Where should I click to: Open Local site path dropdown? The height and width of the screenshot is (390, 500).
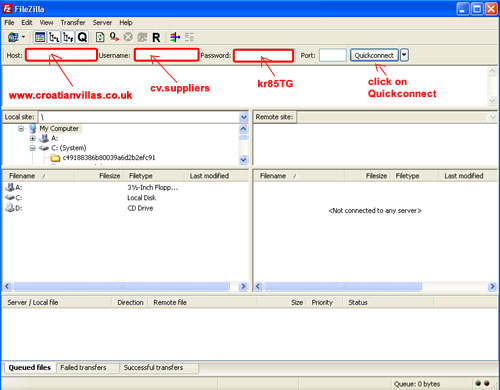244,117
